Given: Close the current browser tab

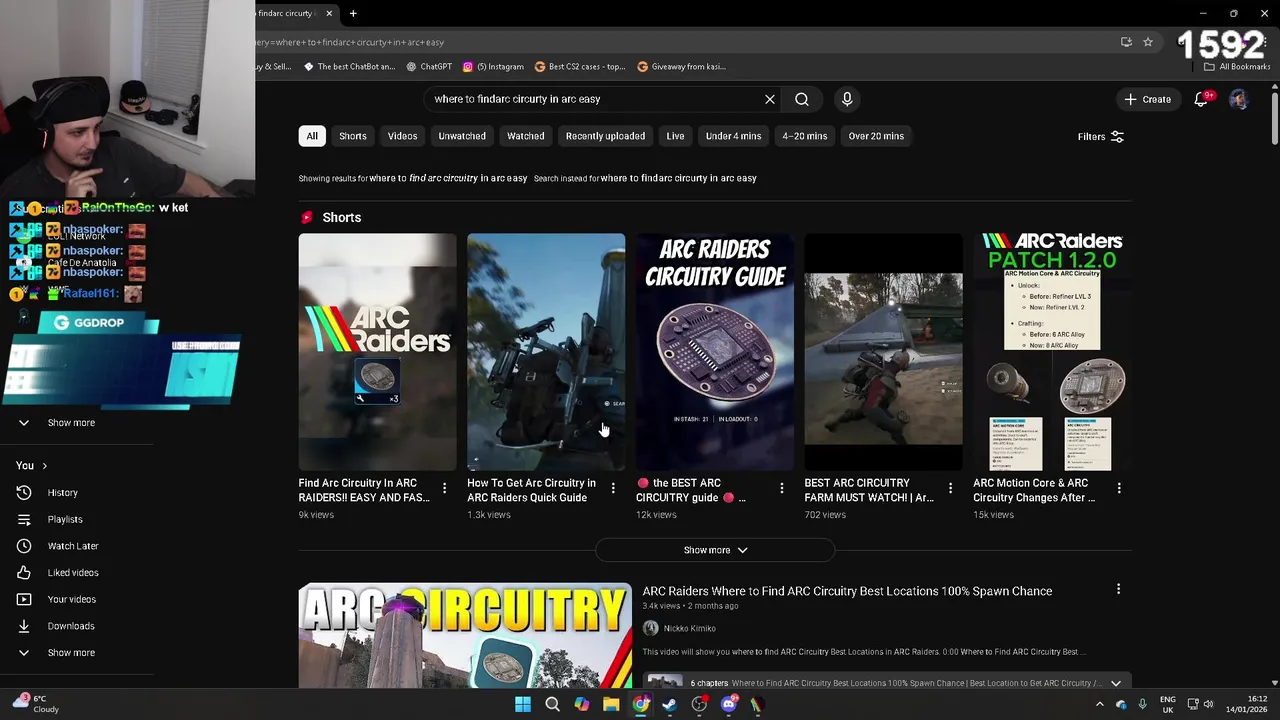Looking at the screenshot, I should pos(329,13).
